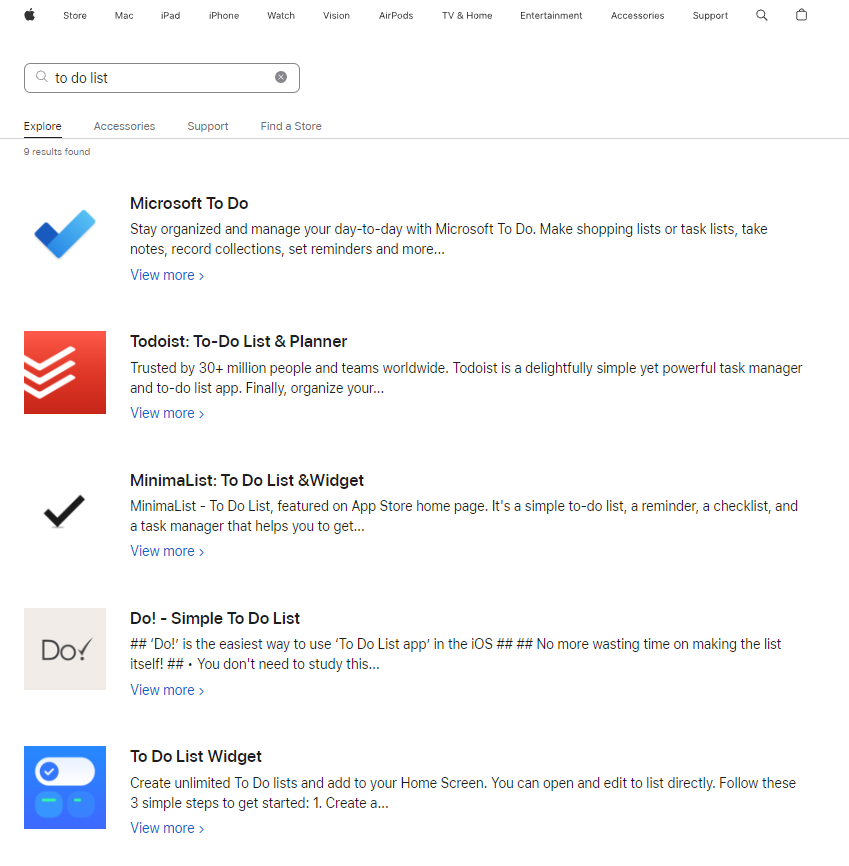The height and width of the screenshot is (866, 849).
Task: Click the To Do List Widget description text
Action: click(x=463, y=793)
